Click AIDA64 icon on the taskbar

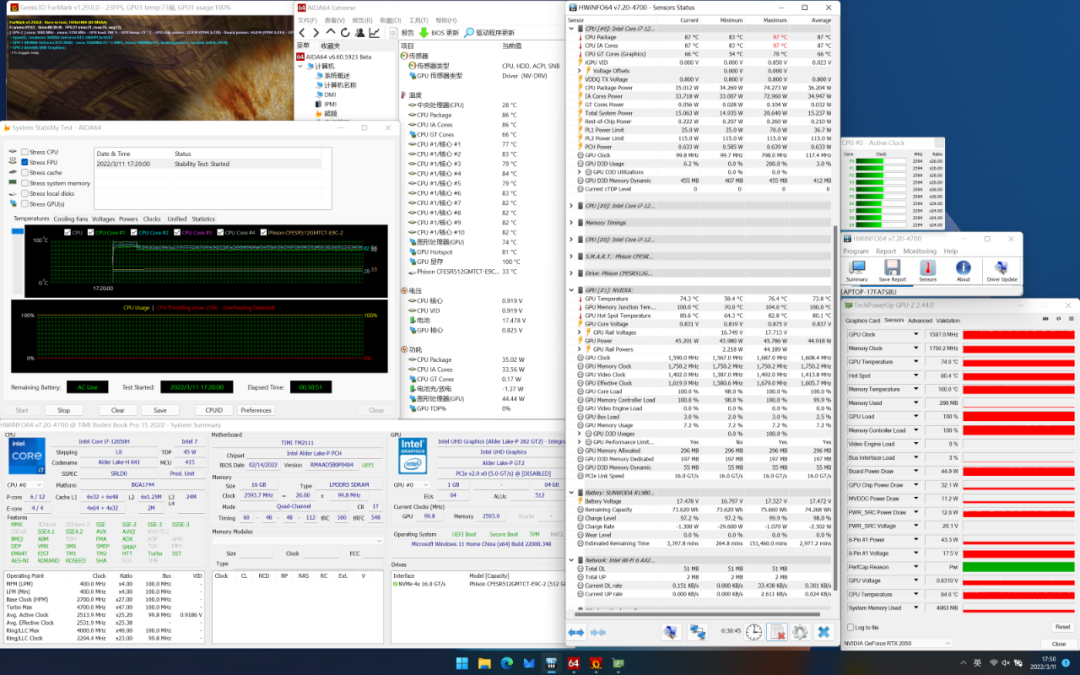[573, 663]
